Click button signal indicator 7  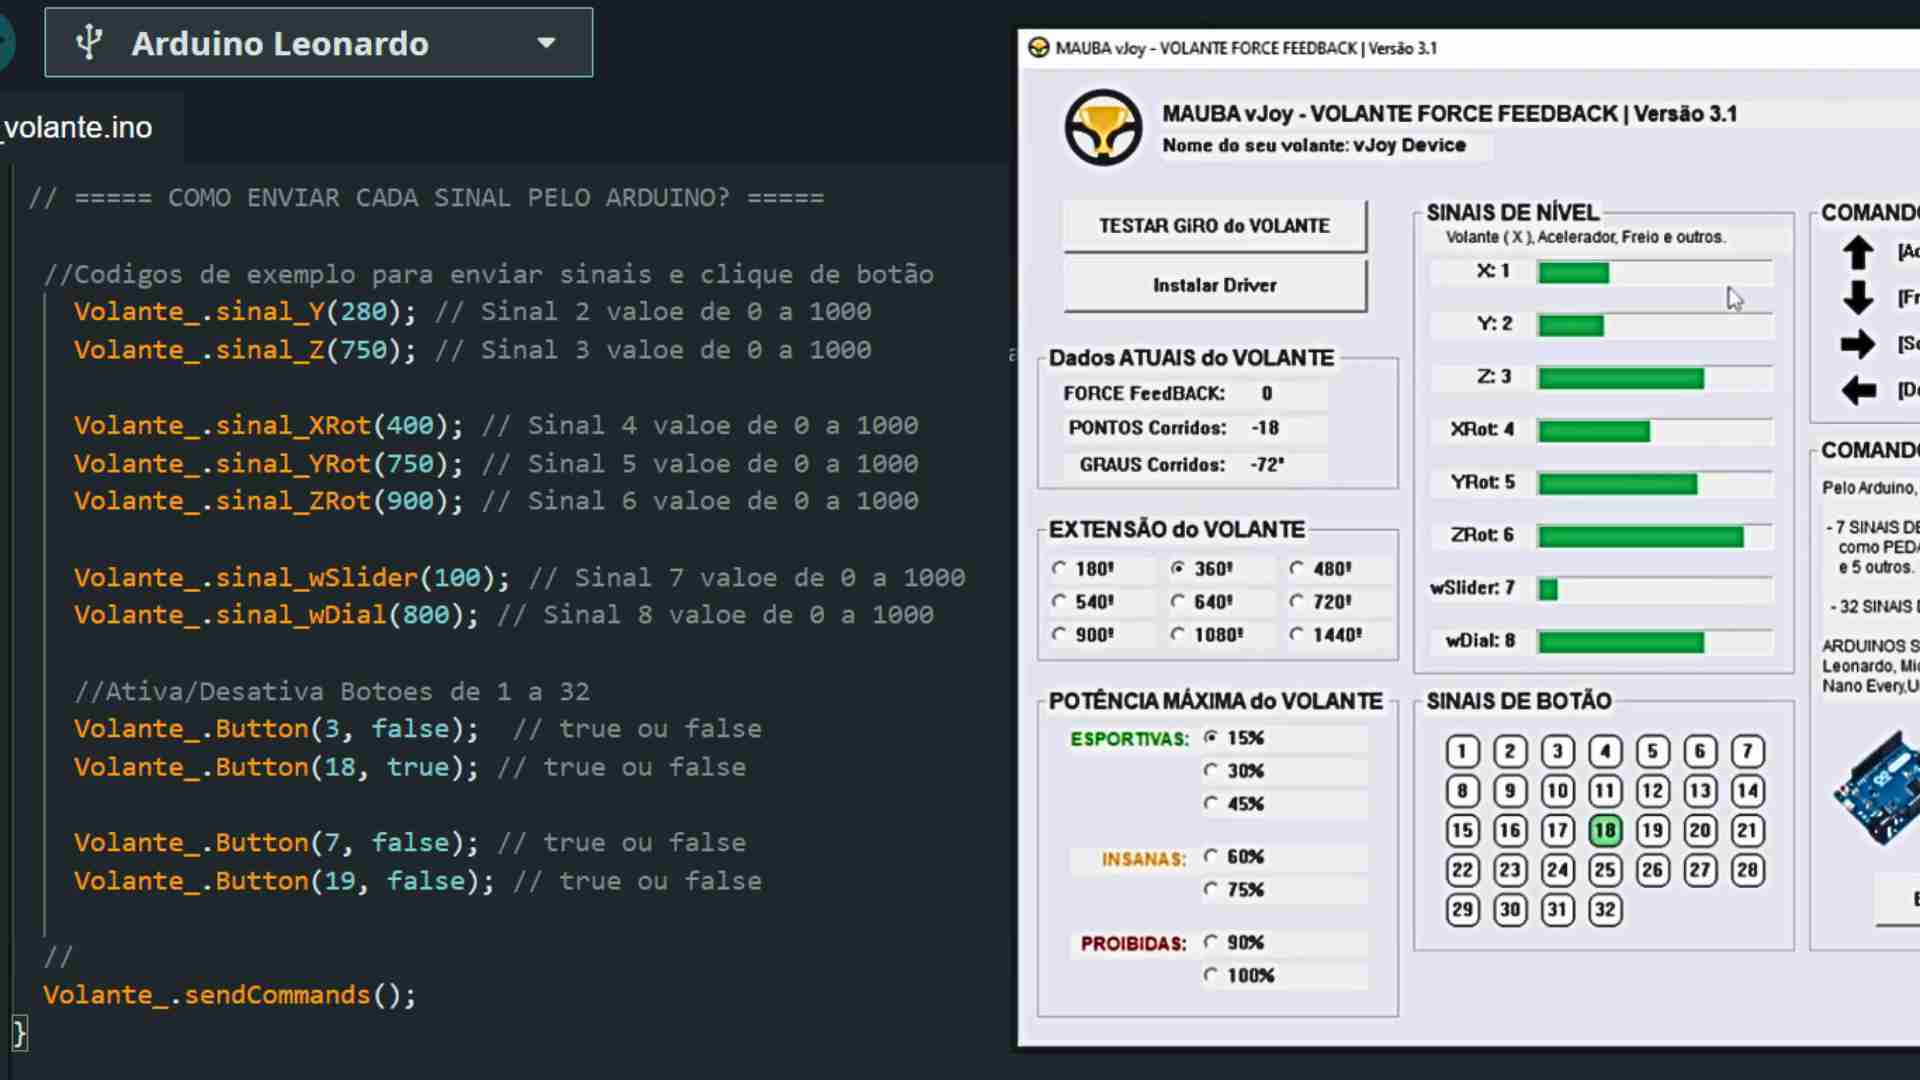(x=1747, y=752)
